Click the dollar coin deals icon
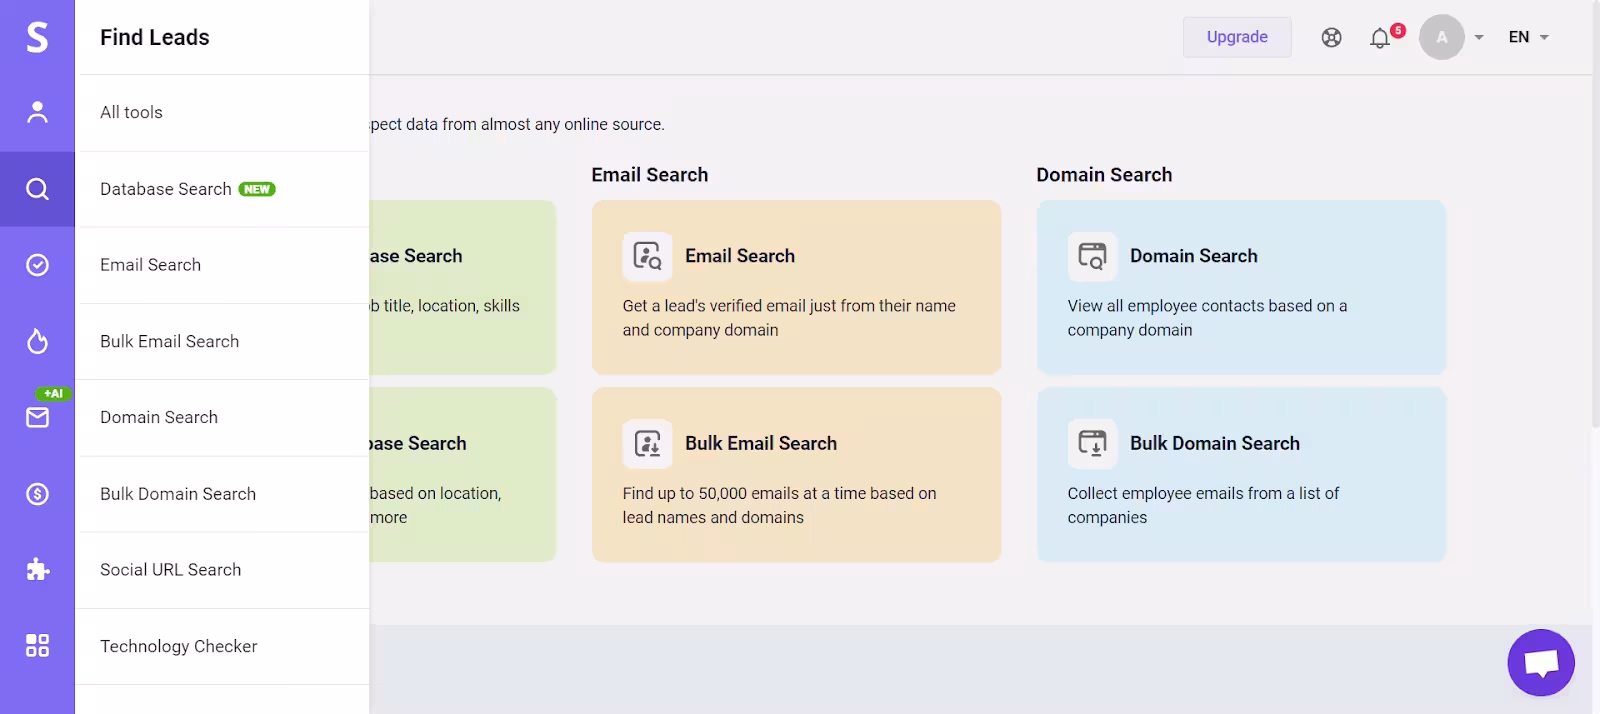 (x=37, y=494)
